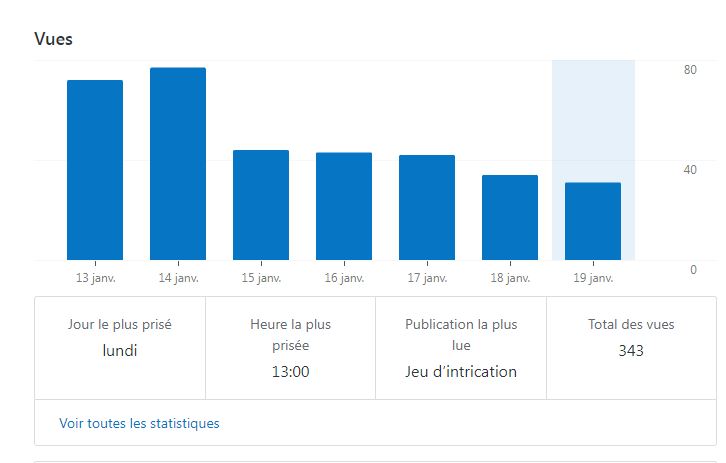Select the 18 janv. views bar
Viewport: 726px width, 463px height.
510,218
